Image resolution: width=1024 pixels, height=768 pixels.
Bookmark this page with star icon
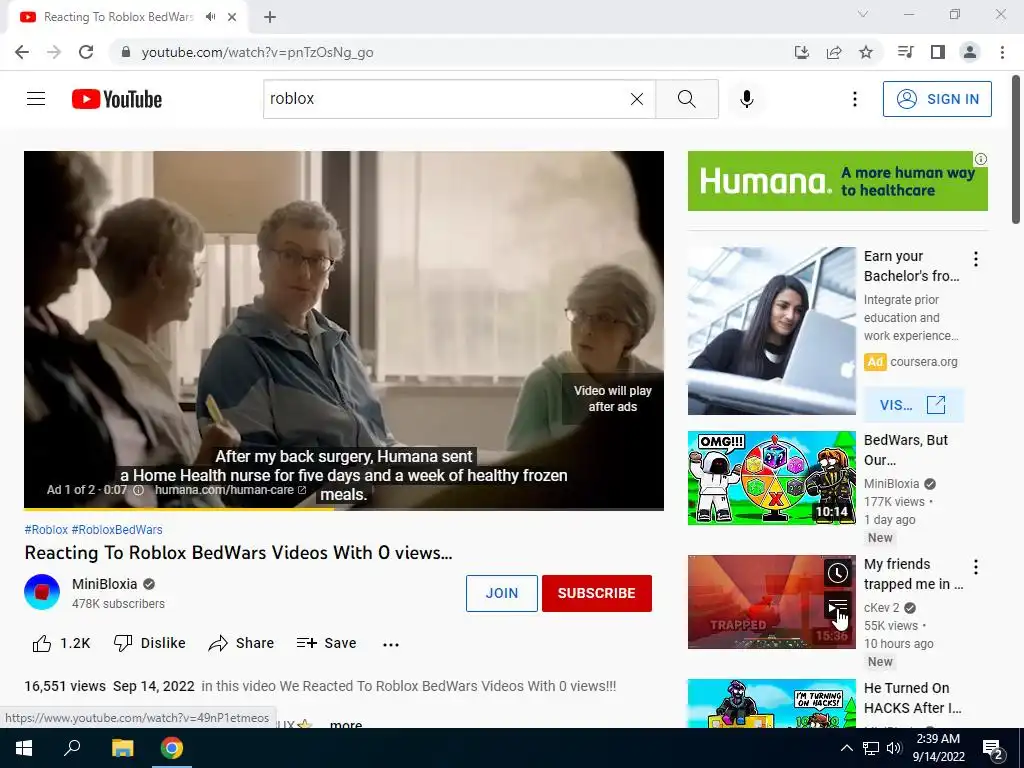tap(866, 52)
